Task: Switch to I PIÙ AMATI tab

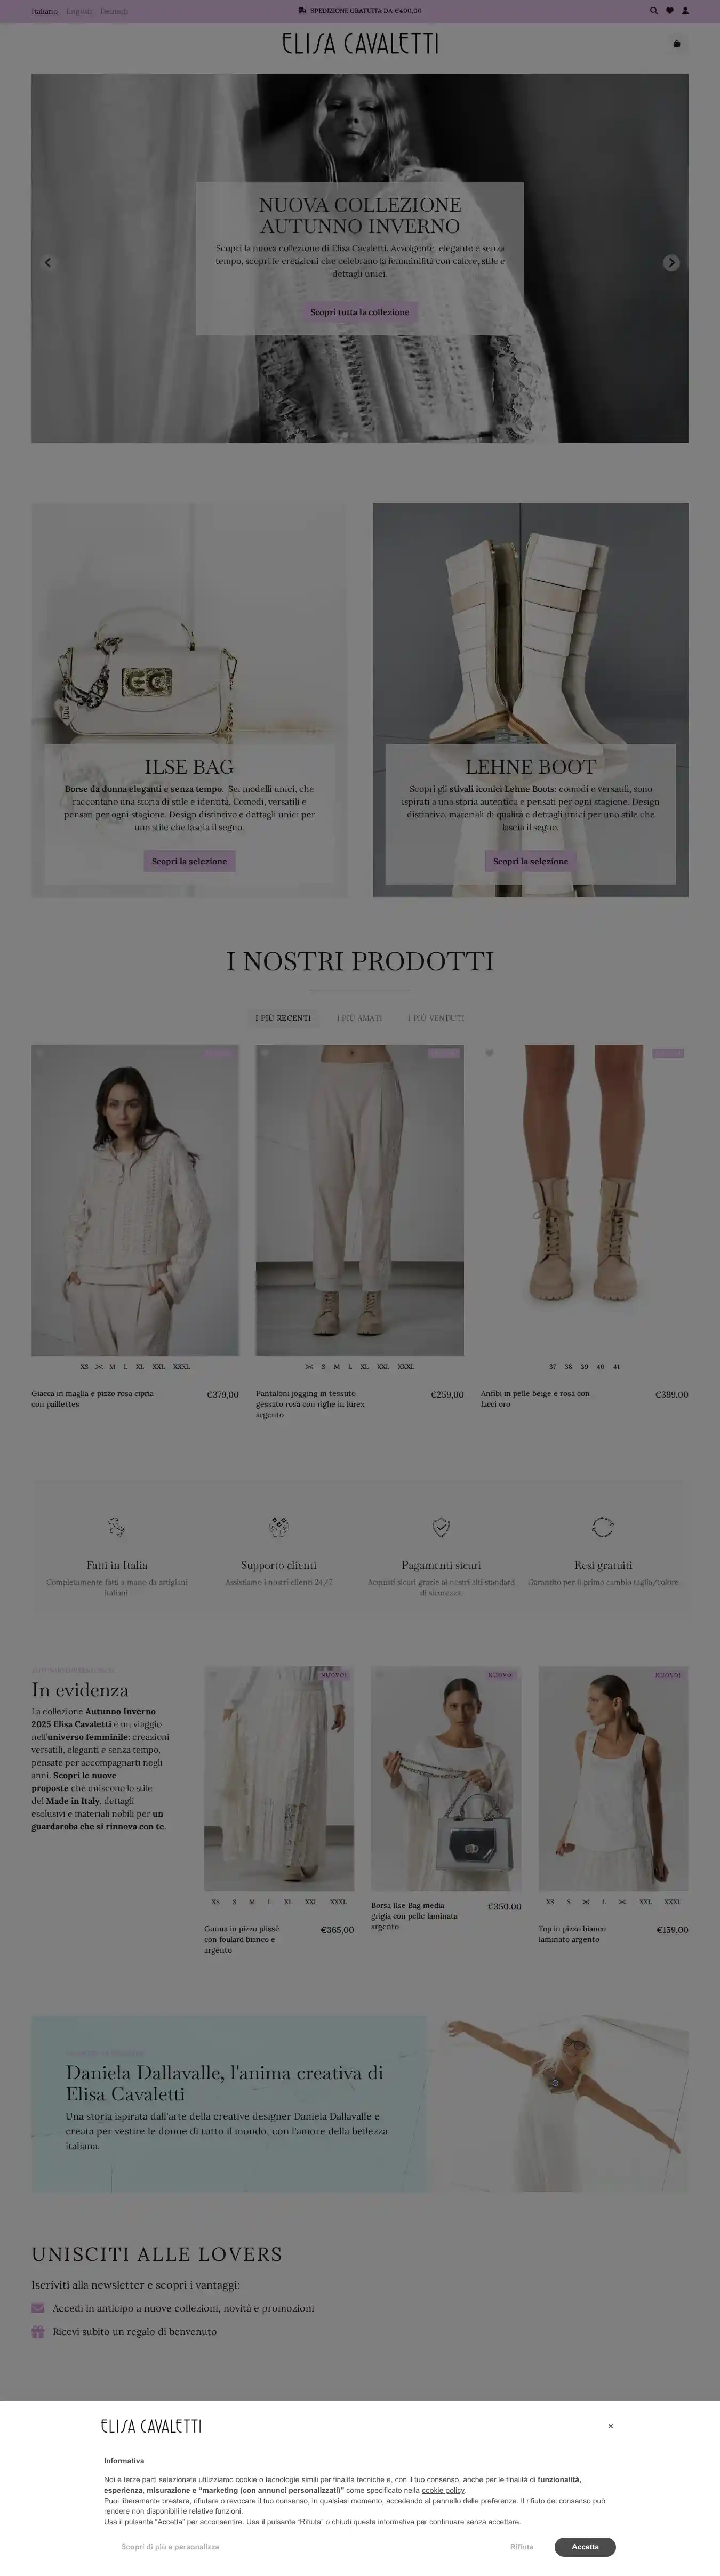Action: (359, 1018)
